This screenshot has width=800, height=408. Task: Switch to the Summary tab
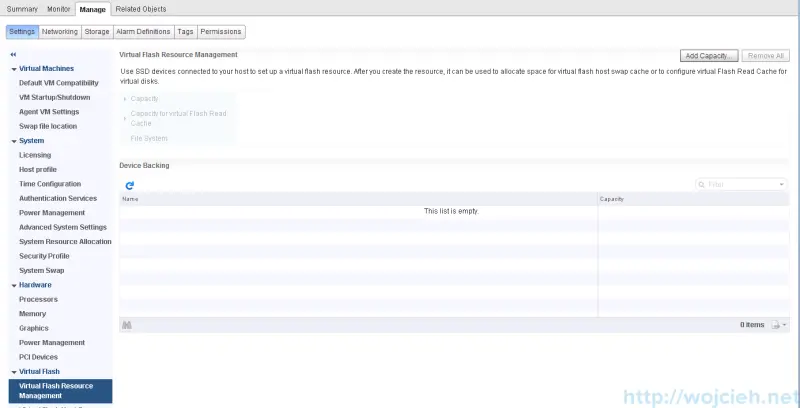tap(22, 9)
